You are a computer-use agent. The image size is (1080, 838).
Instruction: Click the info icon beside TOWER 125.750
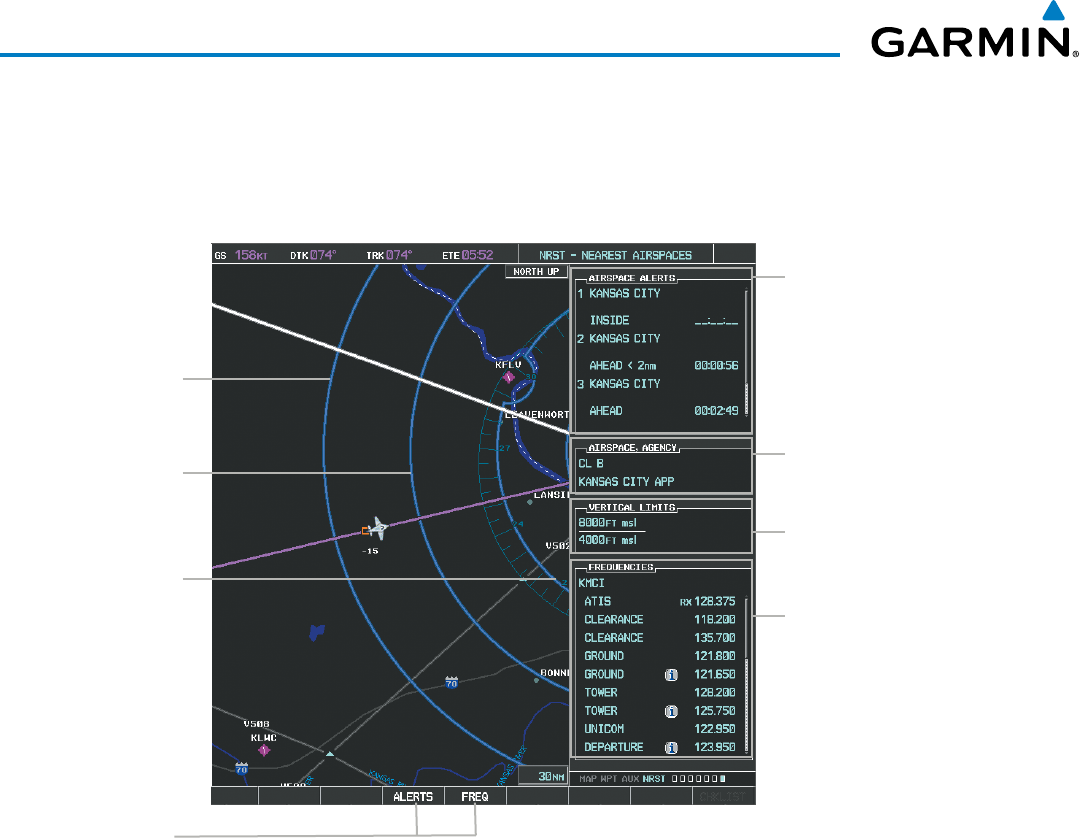pos(671,711)
